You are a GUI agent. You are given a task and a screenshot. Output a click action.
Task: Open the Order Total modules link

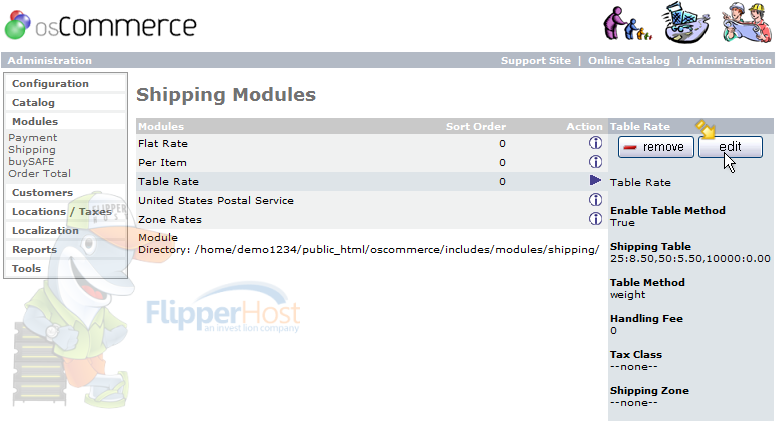[40, 174]
